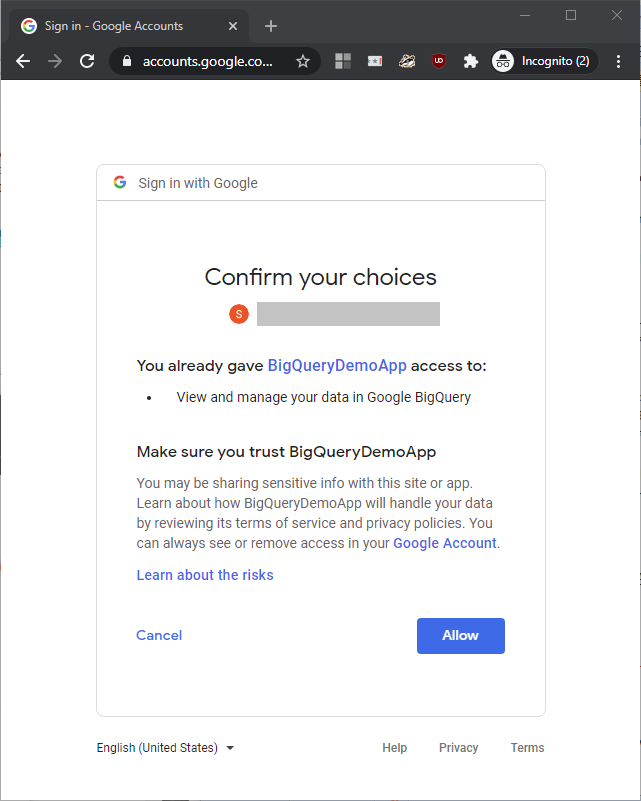
Task: Open the uBlock Origin extension
Action: click(438, 61)
